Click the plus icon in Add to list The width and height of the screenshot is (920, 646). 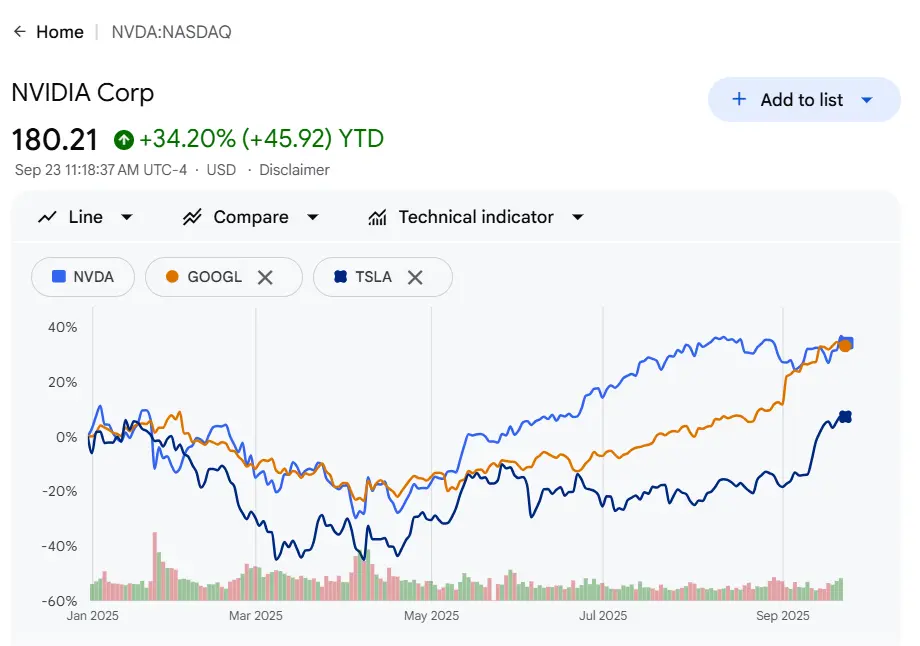pos(739,99)
